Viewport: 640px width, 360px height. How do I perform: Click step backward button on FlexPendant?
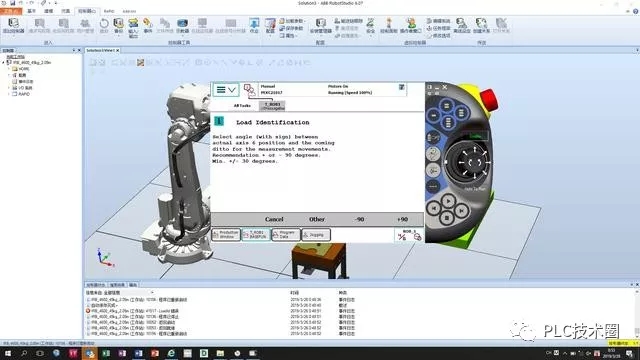(x=433, y=209)
